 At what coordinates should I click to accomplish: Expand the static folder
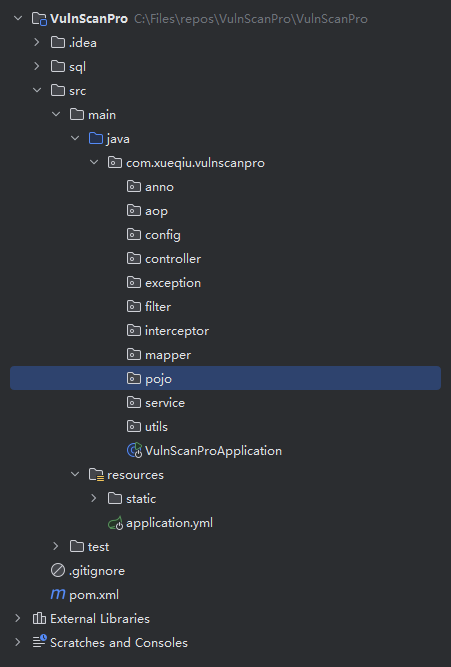click(94, 498)
